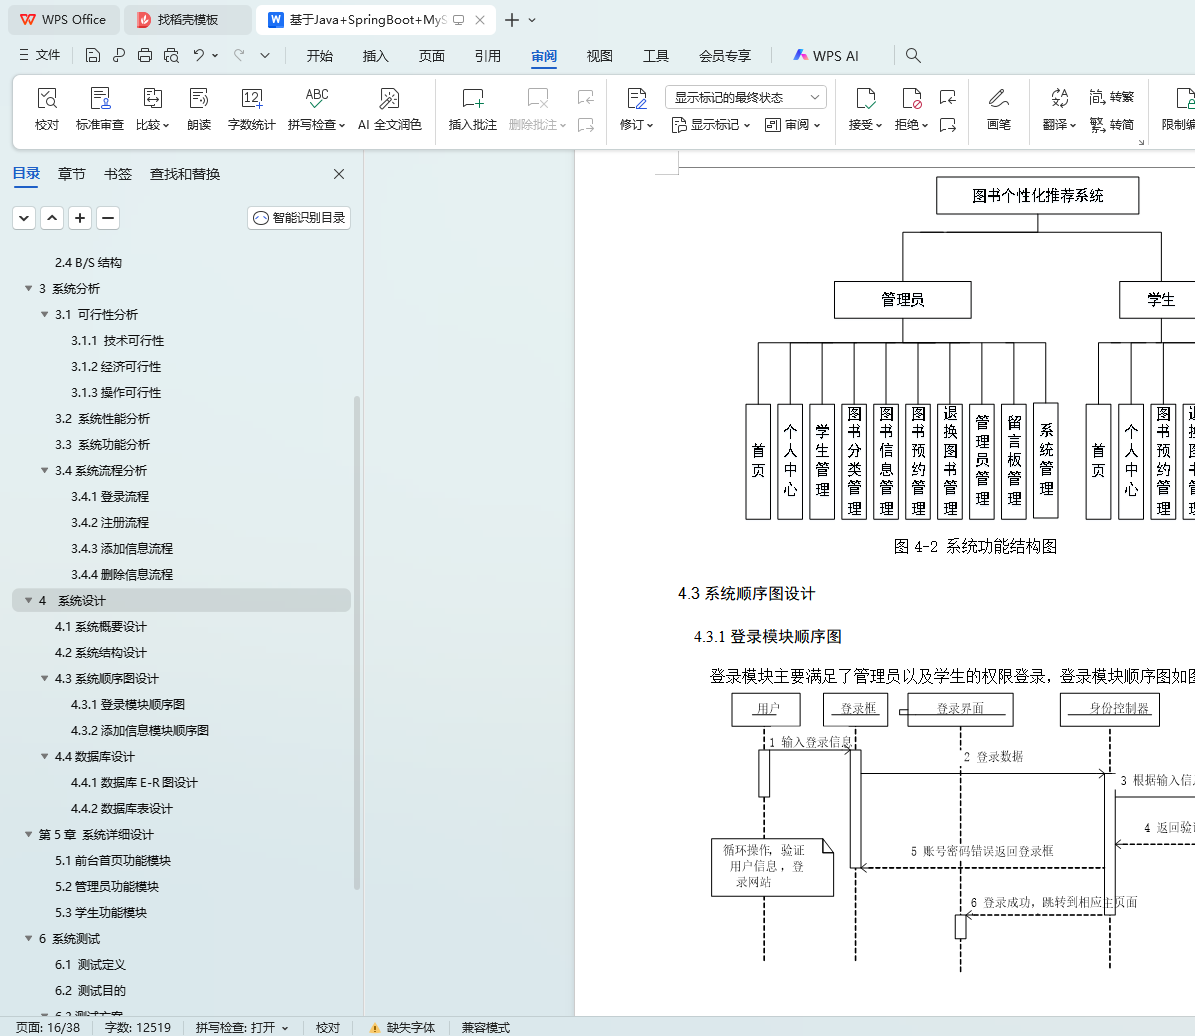Collapse the 4 系统设计 tree node
The image size is (1195, 1036).
click(x=28, y=600)
